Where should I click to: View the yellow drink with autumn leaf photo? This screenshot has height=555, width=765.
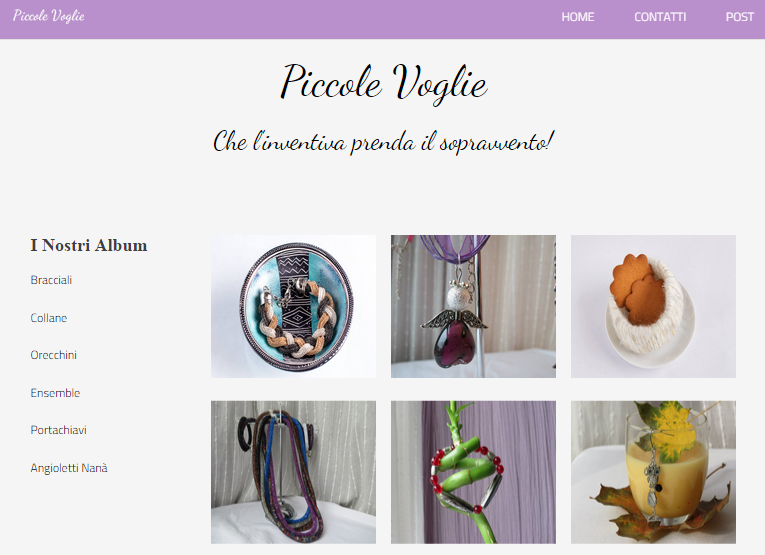[653, 472]
